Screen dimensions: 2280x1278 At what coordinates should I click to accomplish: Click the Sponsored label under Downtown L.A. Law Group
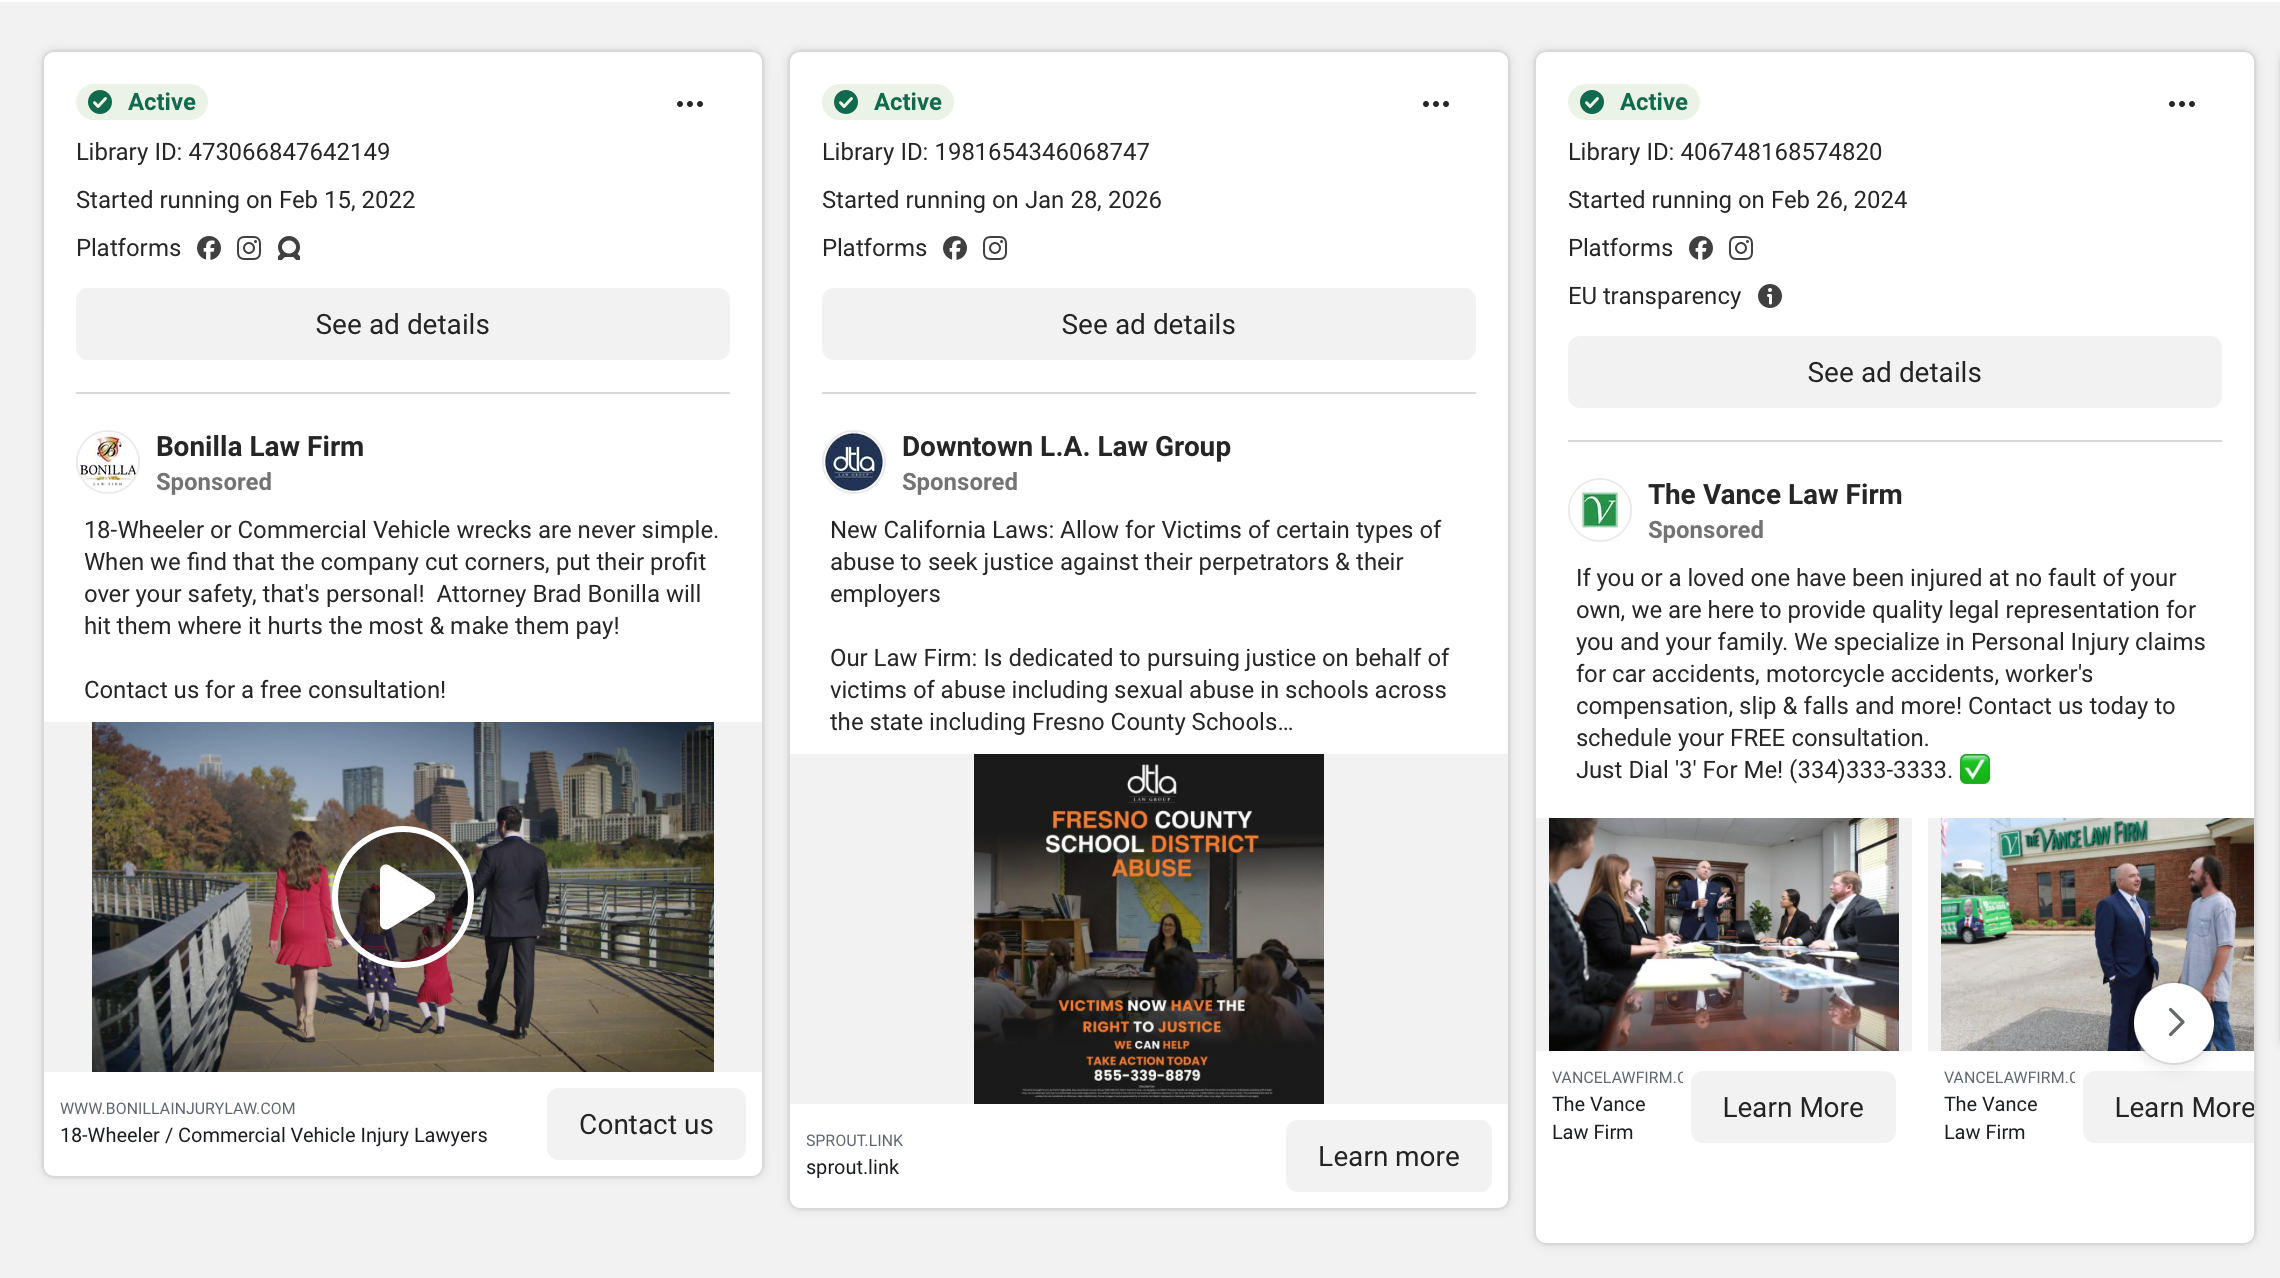[x=960, y=482]
